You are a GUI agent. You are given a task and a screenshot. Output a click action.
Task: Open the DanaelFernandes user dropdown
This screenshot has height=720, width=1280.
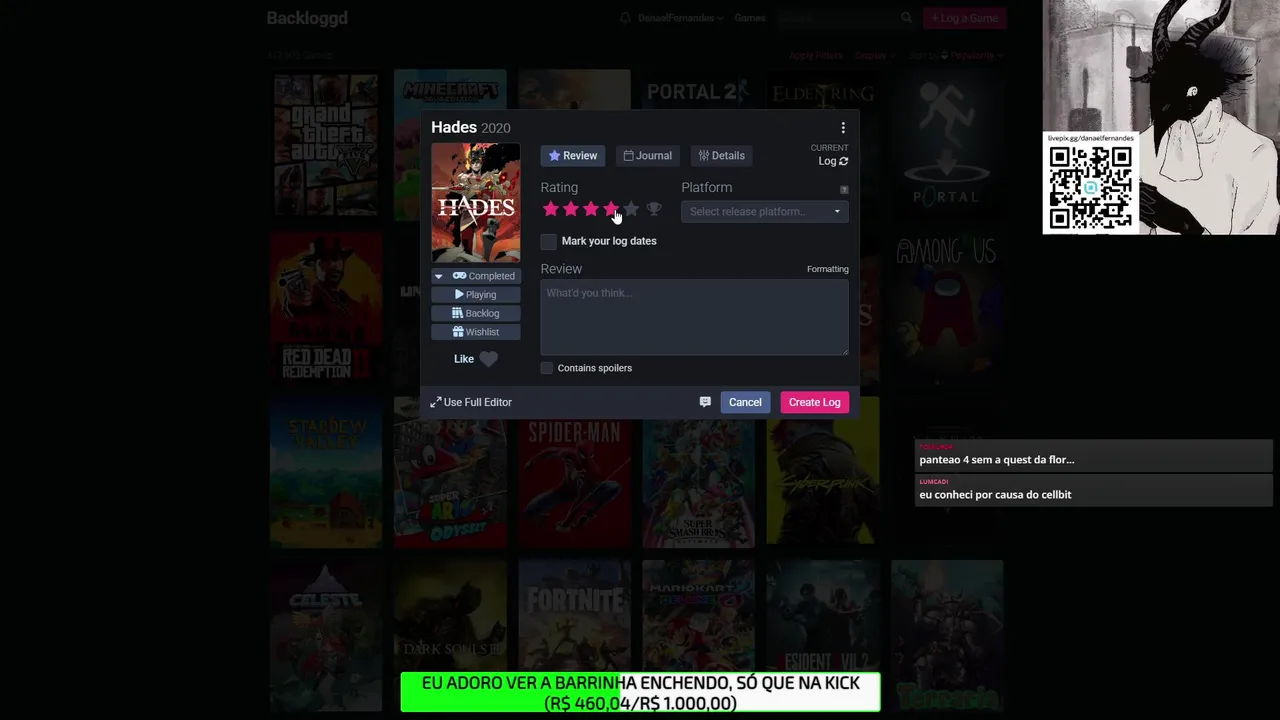680,18
